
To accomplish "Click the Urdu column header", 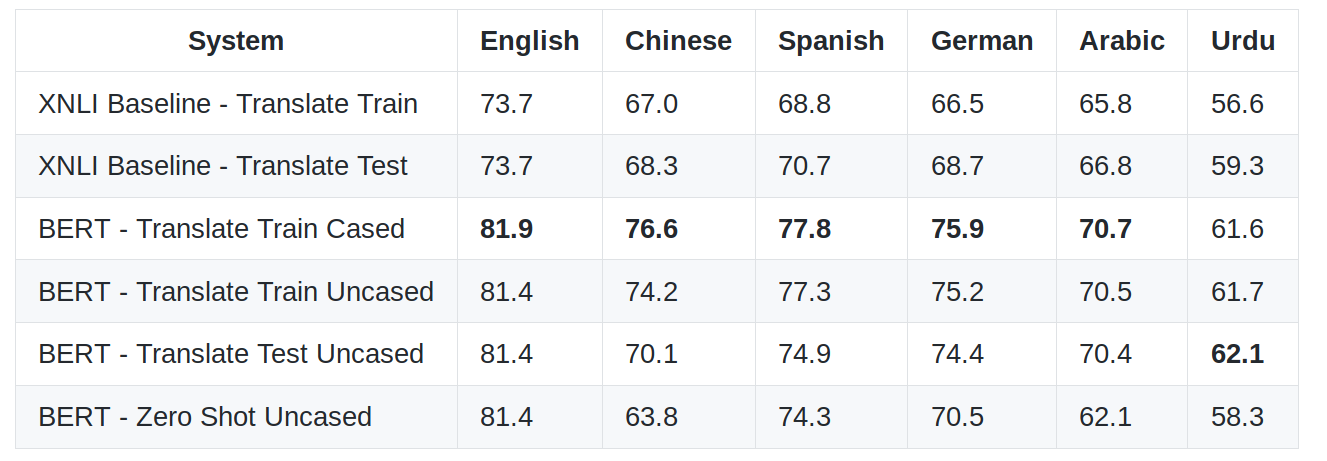I will [1243, 41].
